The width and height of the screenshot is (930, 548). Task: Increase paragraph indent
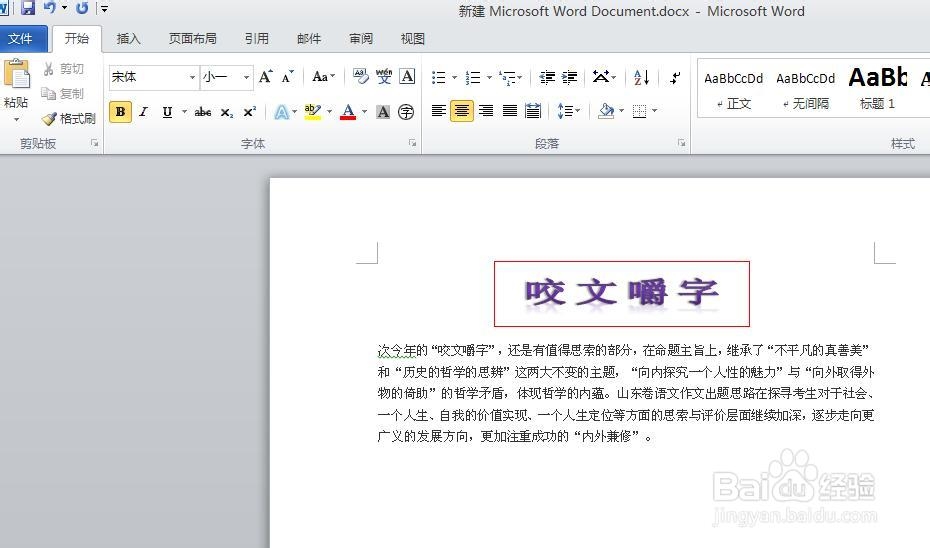pyautogui.click(x=570, y=77)
